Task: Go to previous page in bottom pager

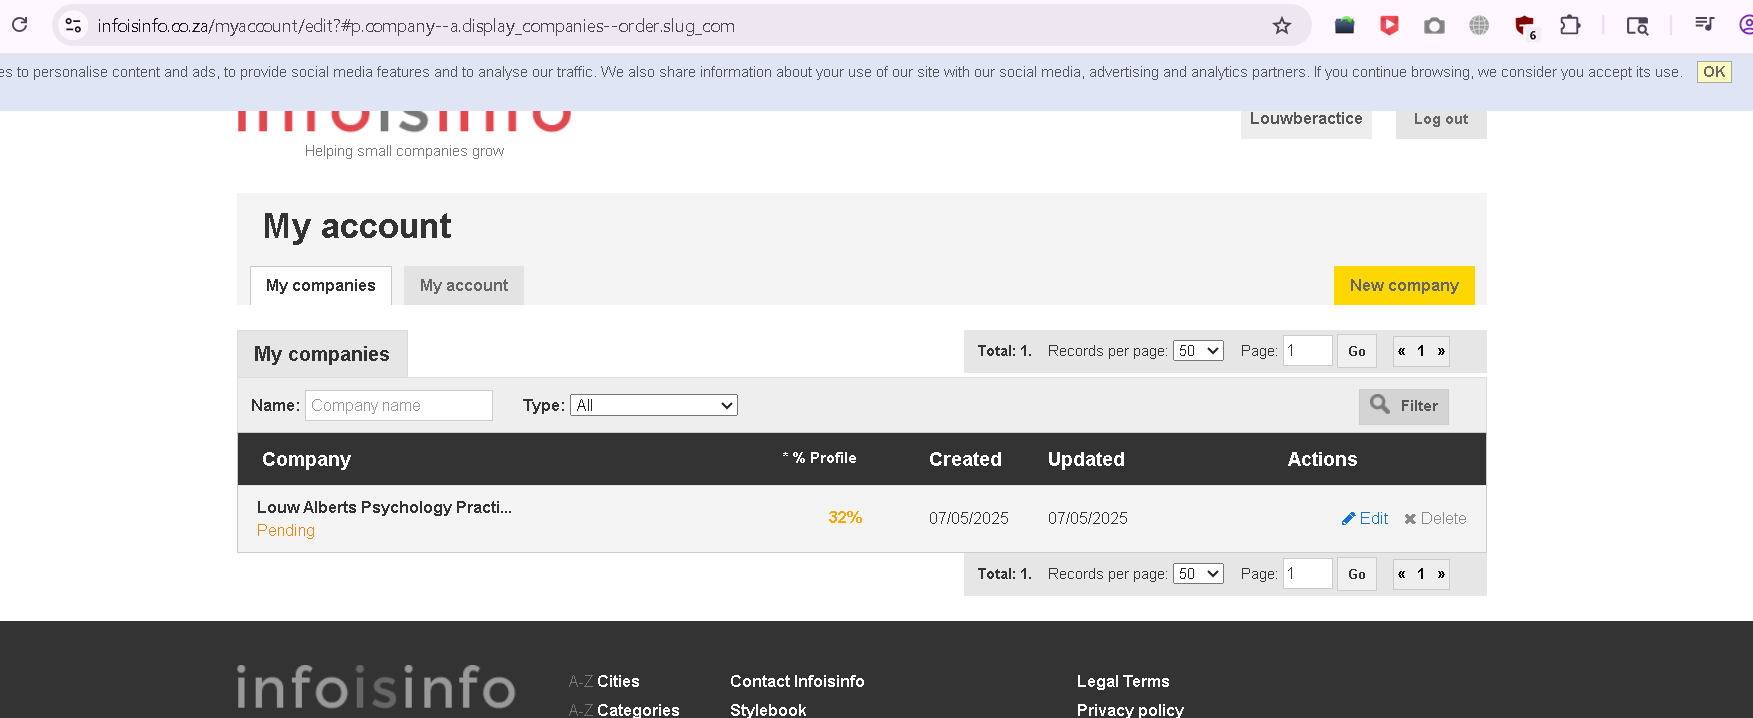Action: (1402, 574)
